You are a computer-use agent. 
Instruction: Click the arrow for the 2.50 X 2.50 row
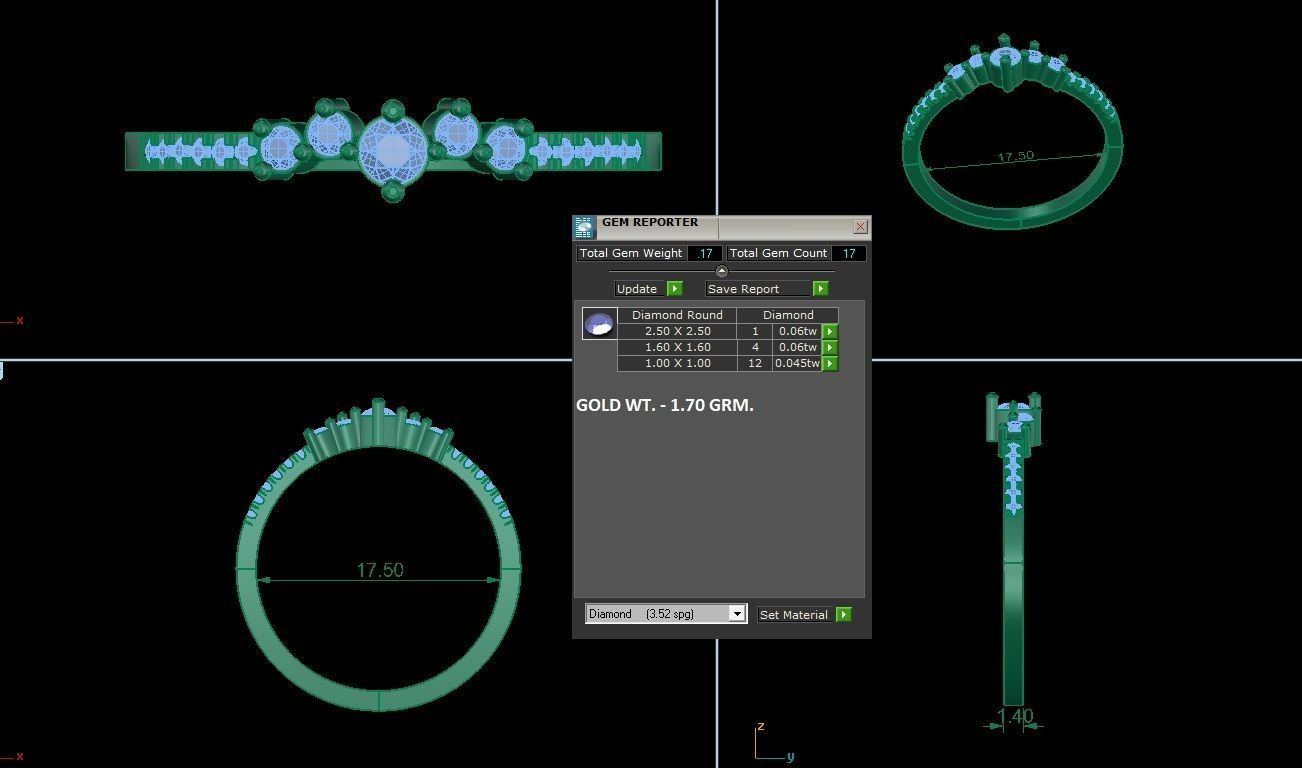click(x=830, y=331)
